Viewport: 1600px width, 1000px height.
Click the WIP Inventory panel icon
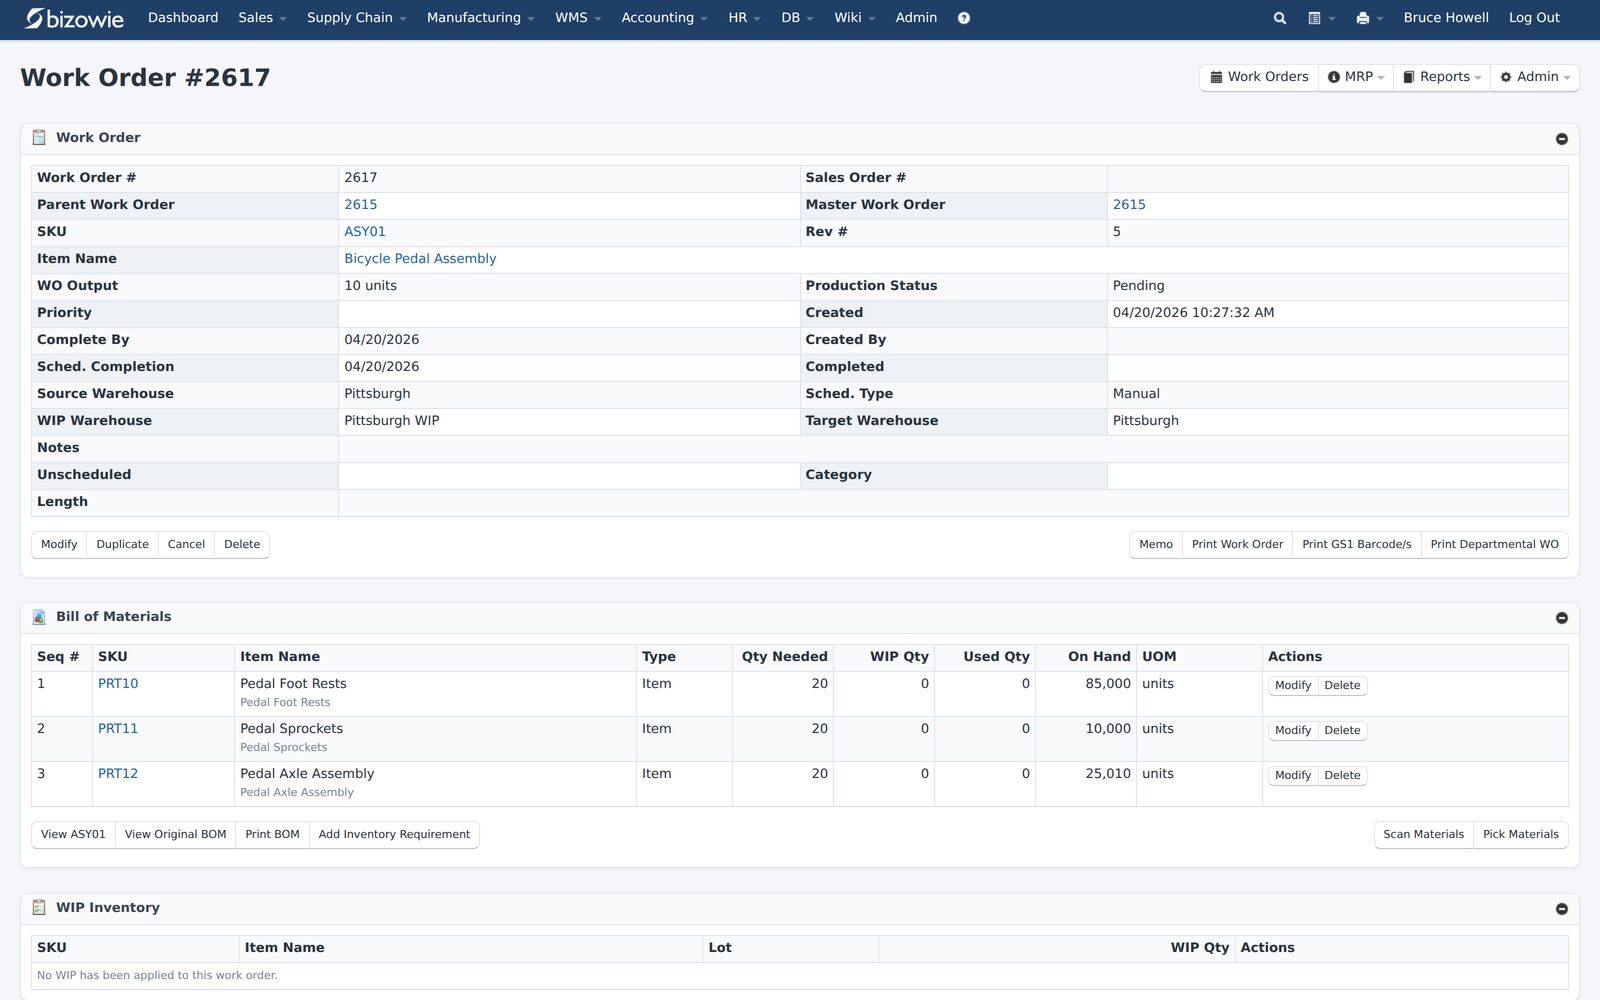click(39, 907)
